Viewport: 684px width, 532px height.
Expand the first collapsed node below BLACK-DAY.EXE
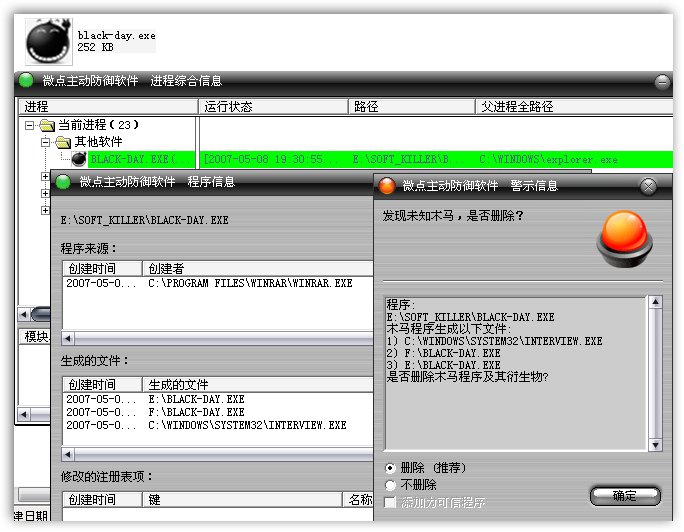click(x=45, y=176)
